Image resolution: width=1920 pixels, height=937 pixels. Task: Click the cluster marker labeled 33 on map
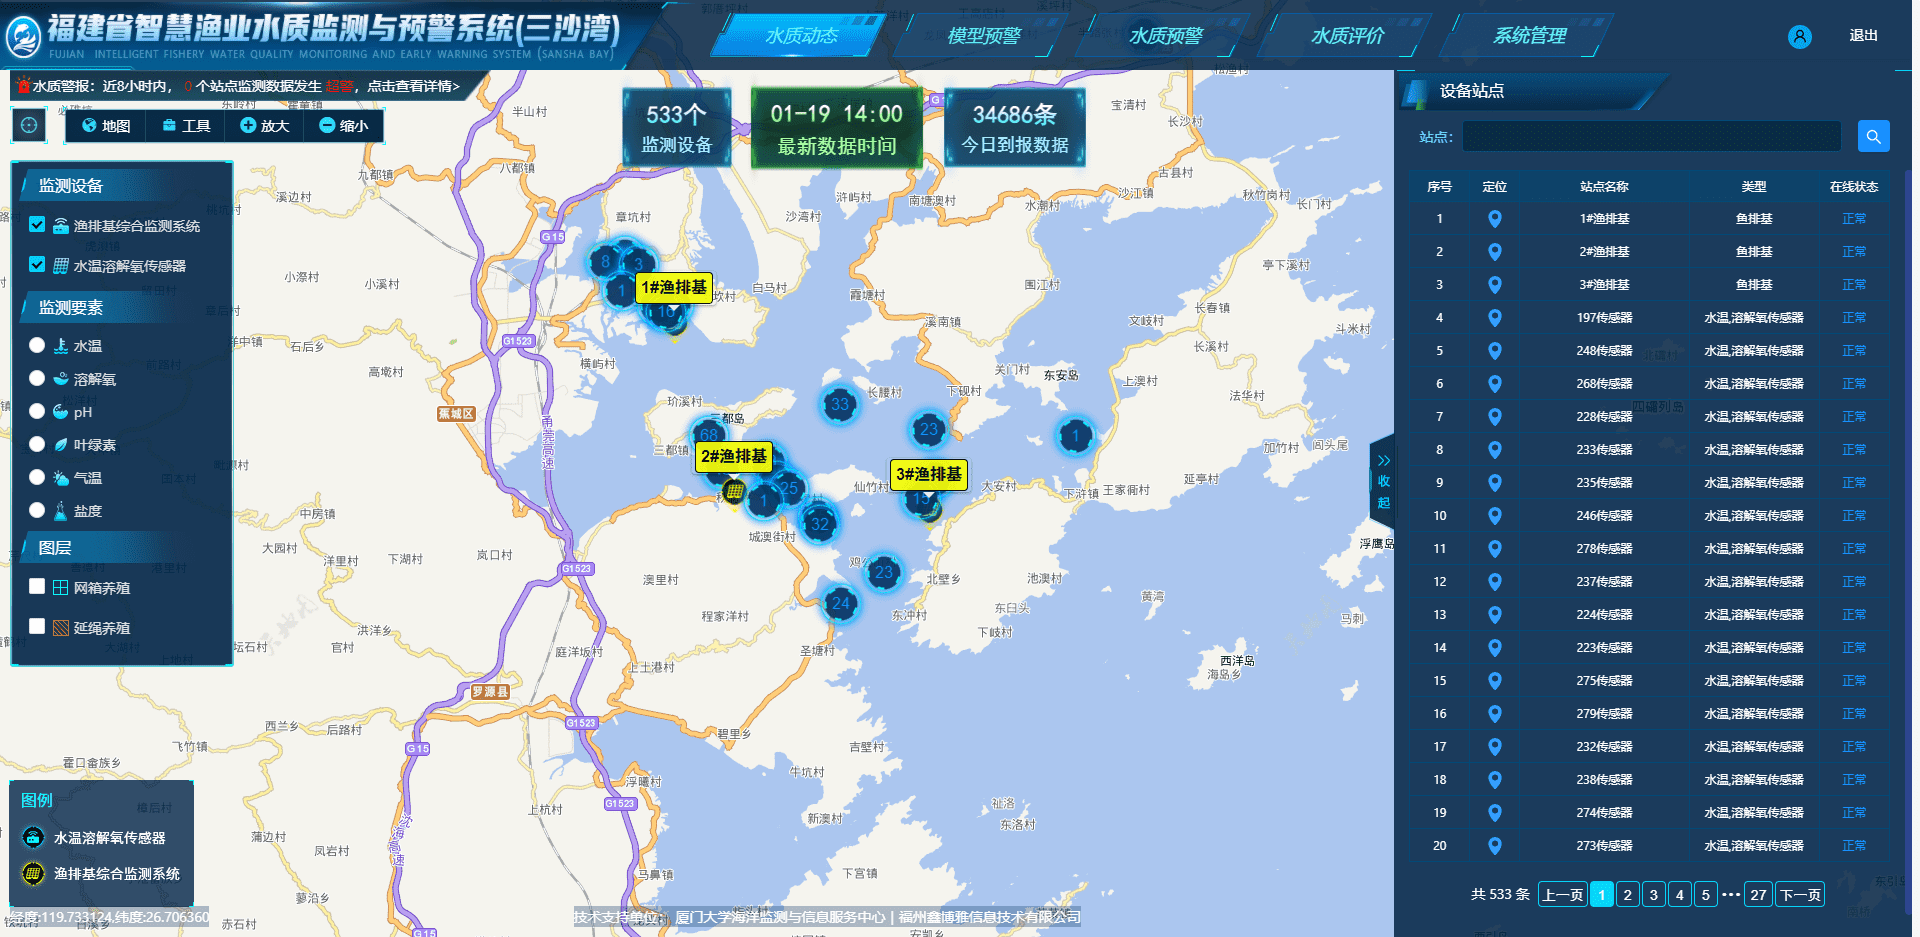coord(839,405)
